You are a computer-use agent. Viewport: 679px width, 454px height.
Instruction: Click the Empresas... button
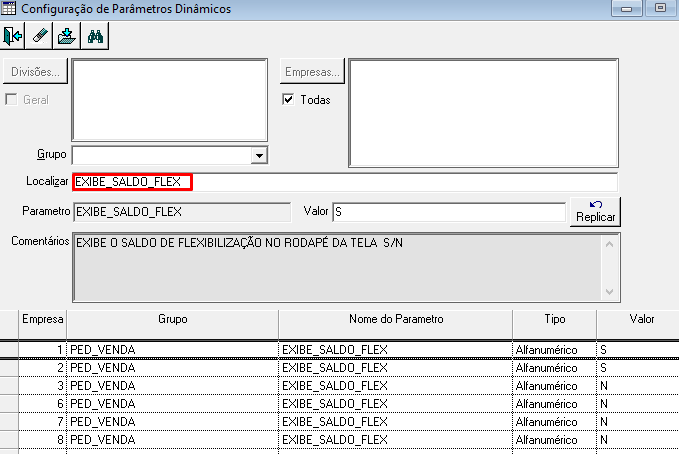[312, 71]
